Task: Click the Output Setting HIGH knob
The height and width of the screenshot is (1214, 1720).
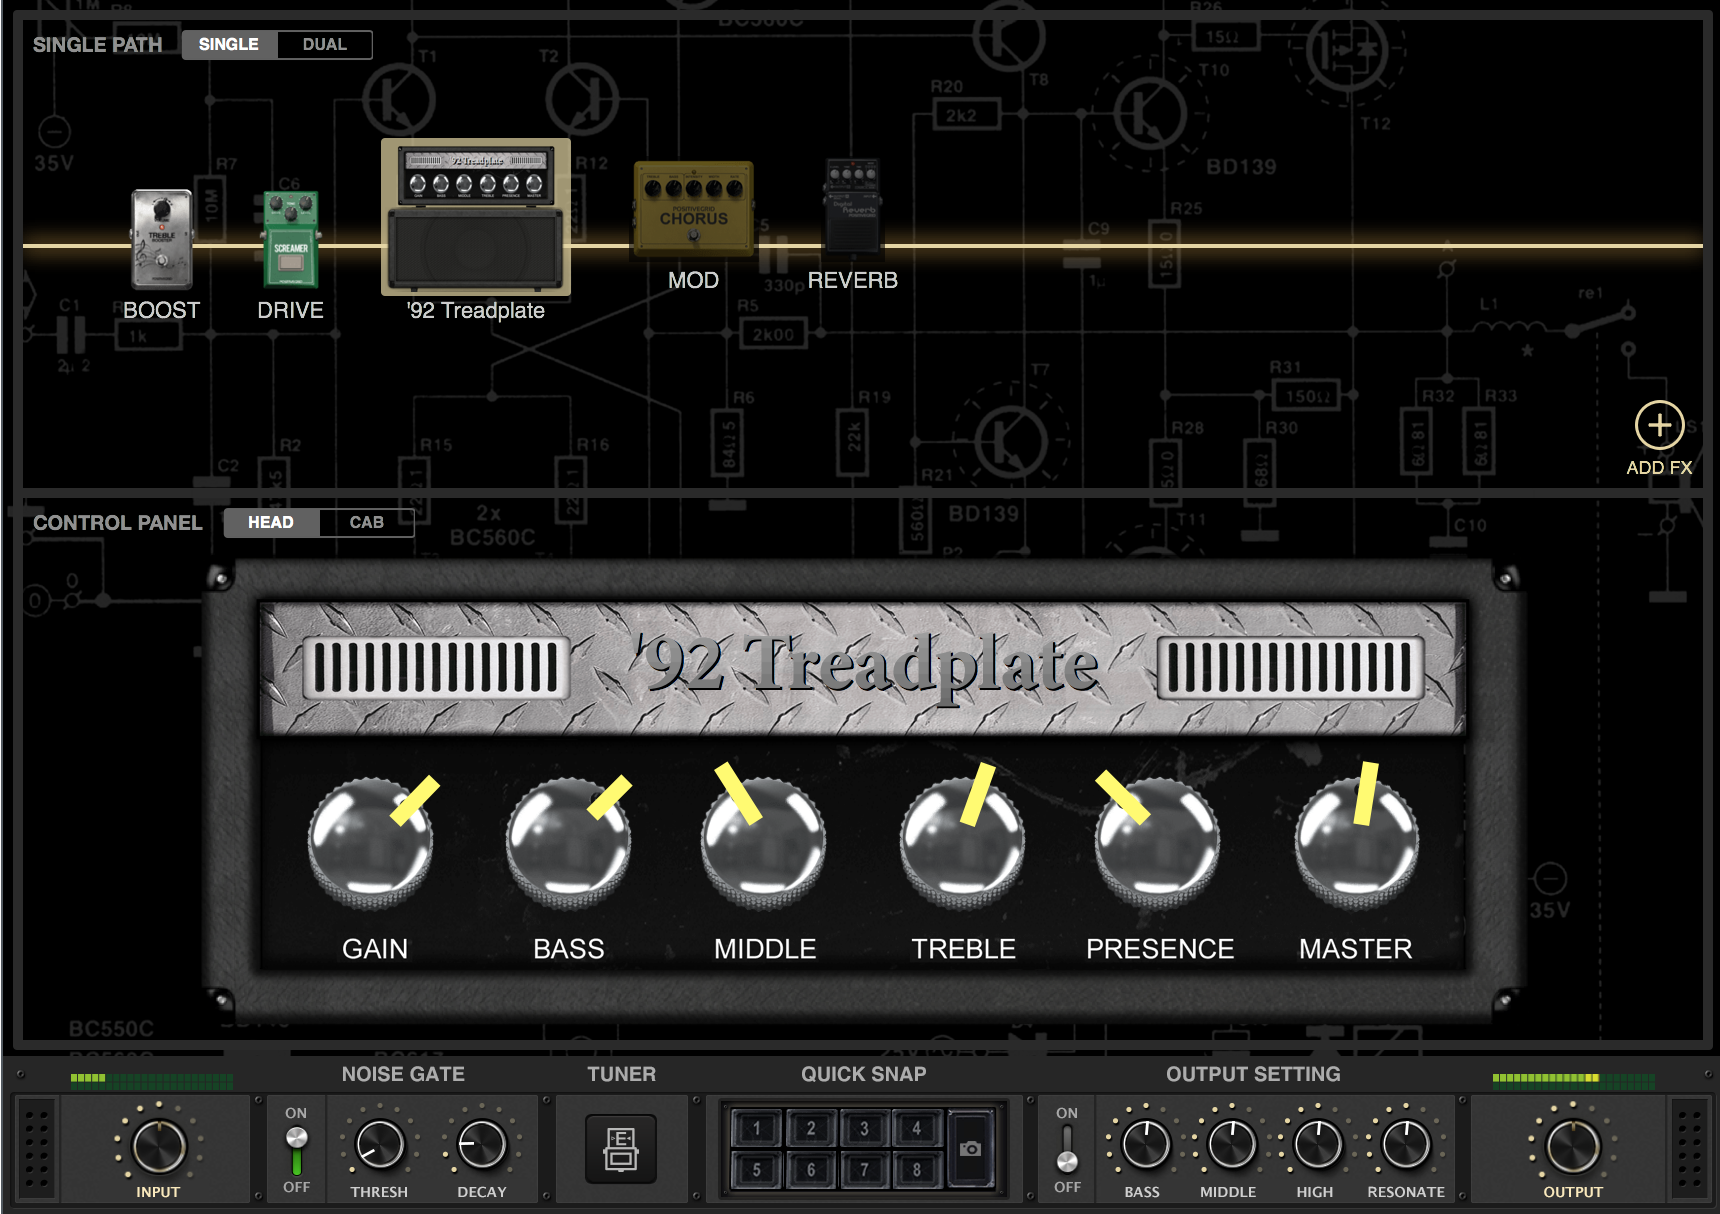Action: [1318, 1145]
